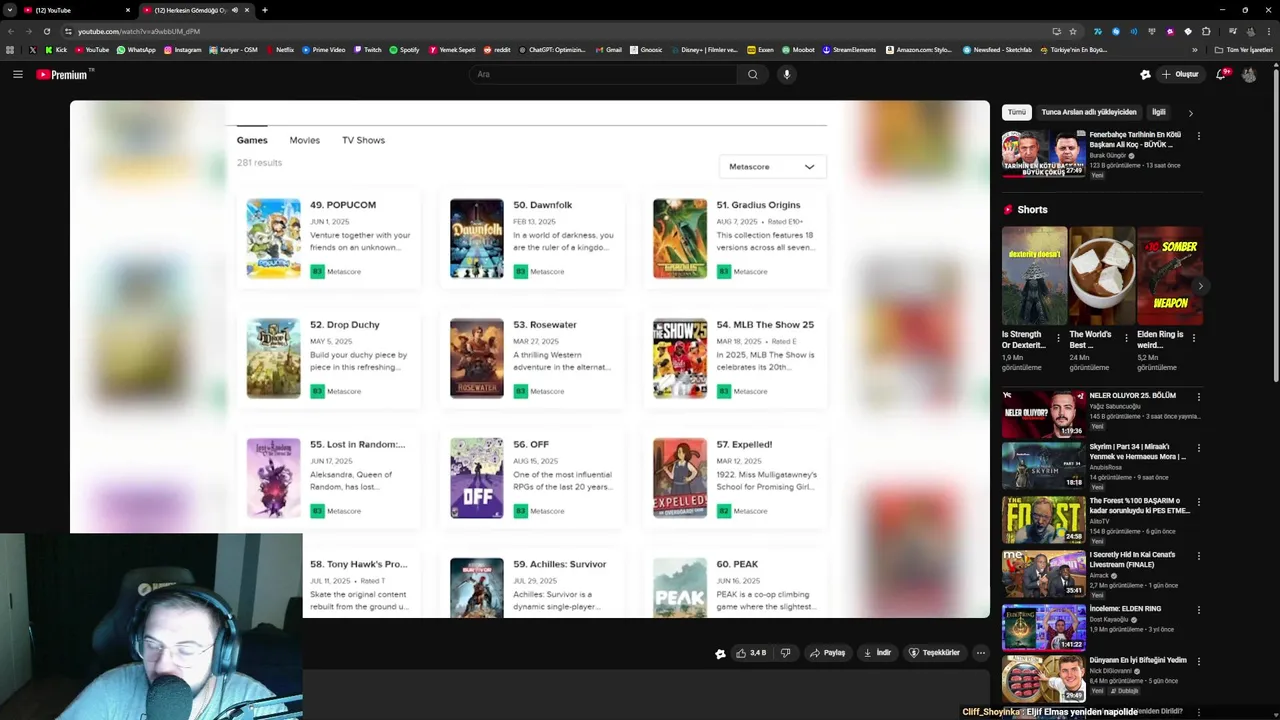Open the YouTube hamburger guide menu

tap(17, 74)
